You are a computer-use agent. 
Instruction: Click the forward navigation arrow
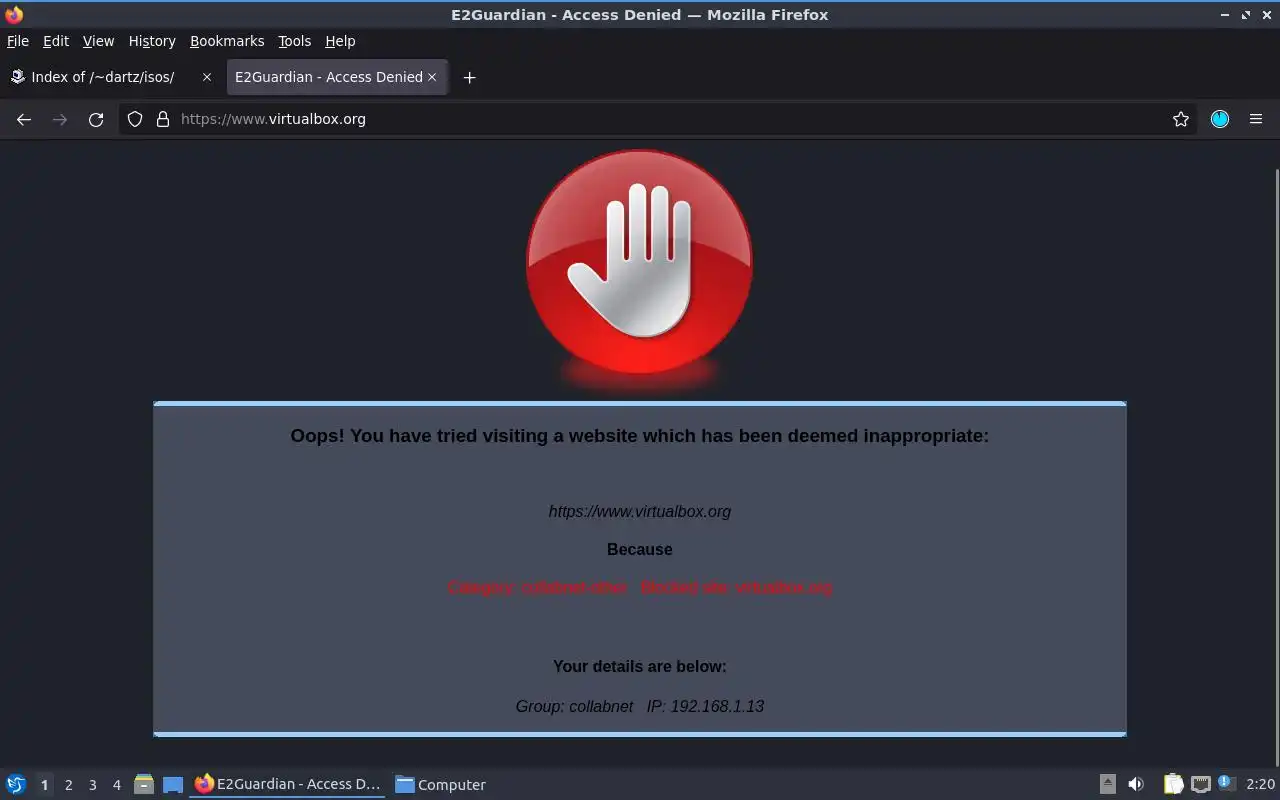click(x=60, y=119)
